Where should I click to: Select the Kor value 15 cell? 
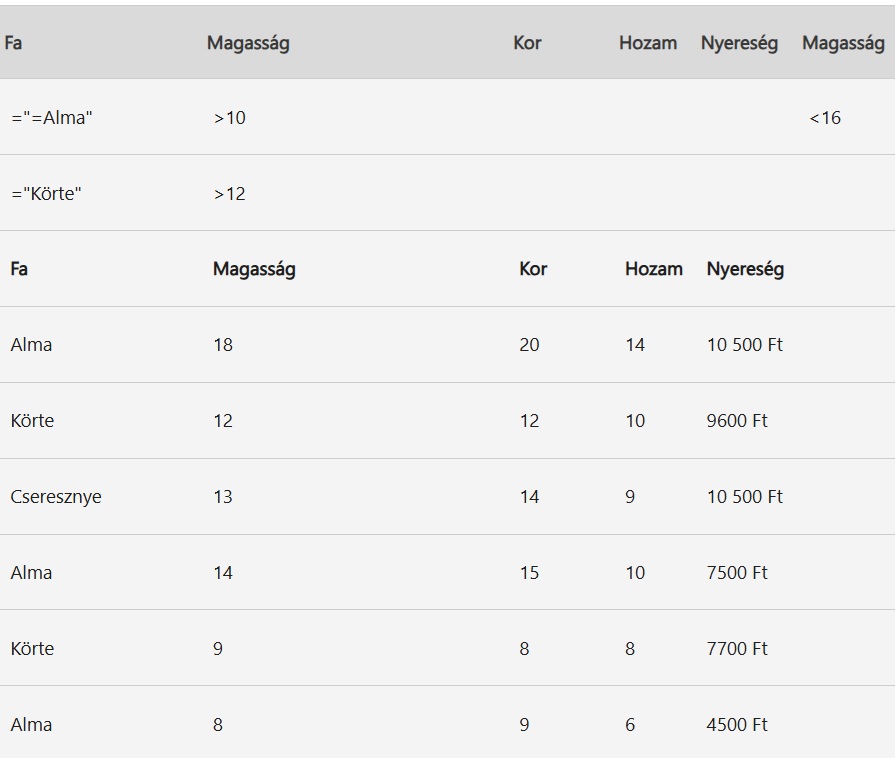pyautogui.click(x=529, y=573)
